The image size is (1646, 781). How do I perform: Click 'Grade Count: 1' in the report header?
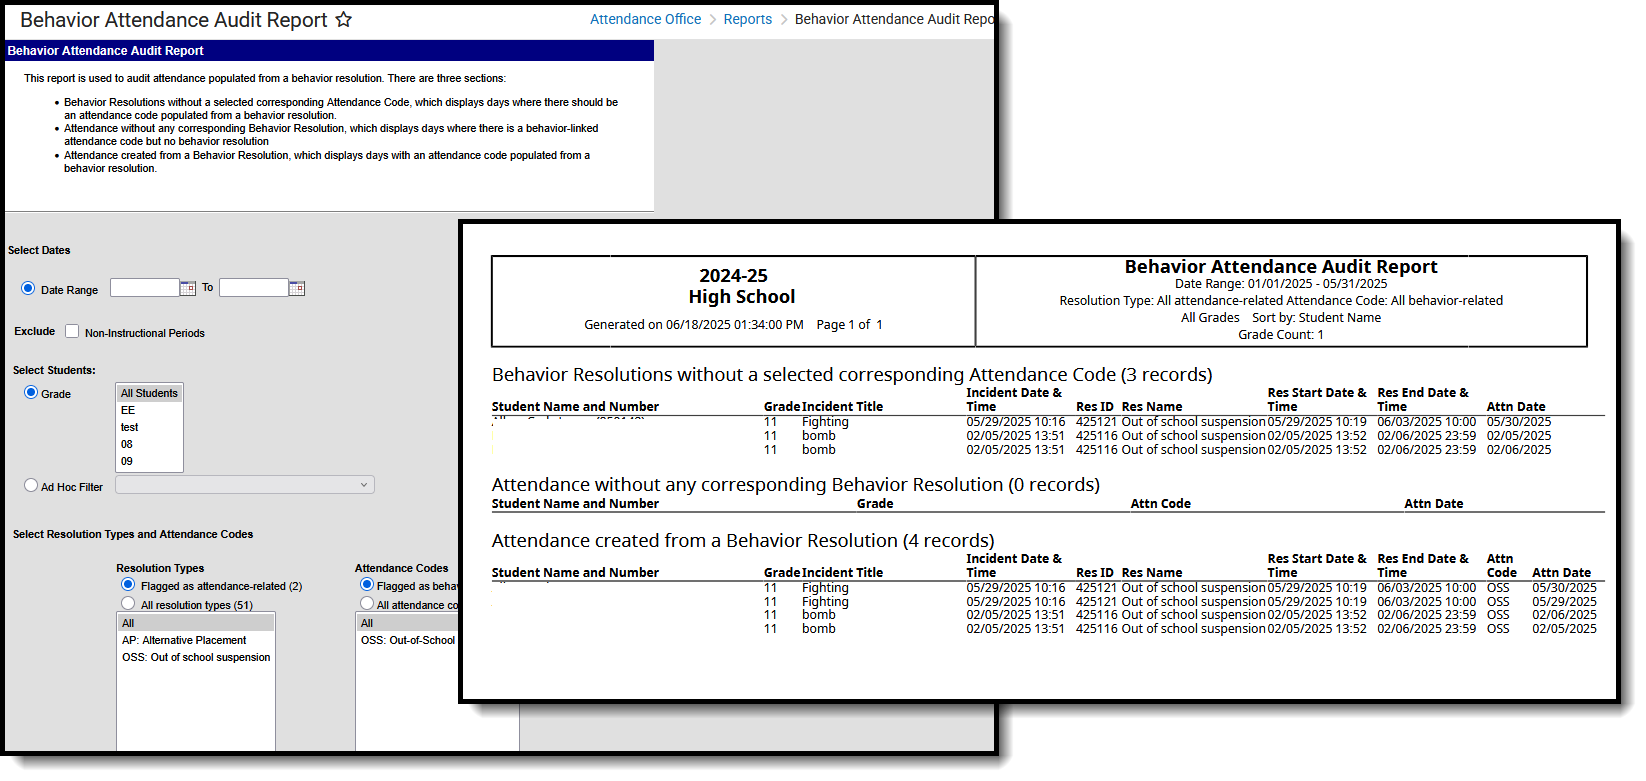pos(1281,335)
